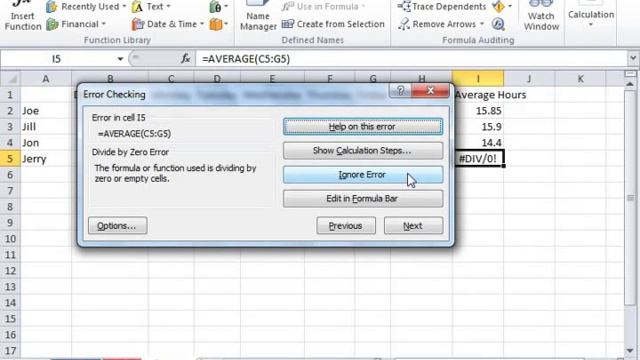Click the fx icon in formula bar
The height and width of the screenshot is (360, 640).
pos(186,59)
